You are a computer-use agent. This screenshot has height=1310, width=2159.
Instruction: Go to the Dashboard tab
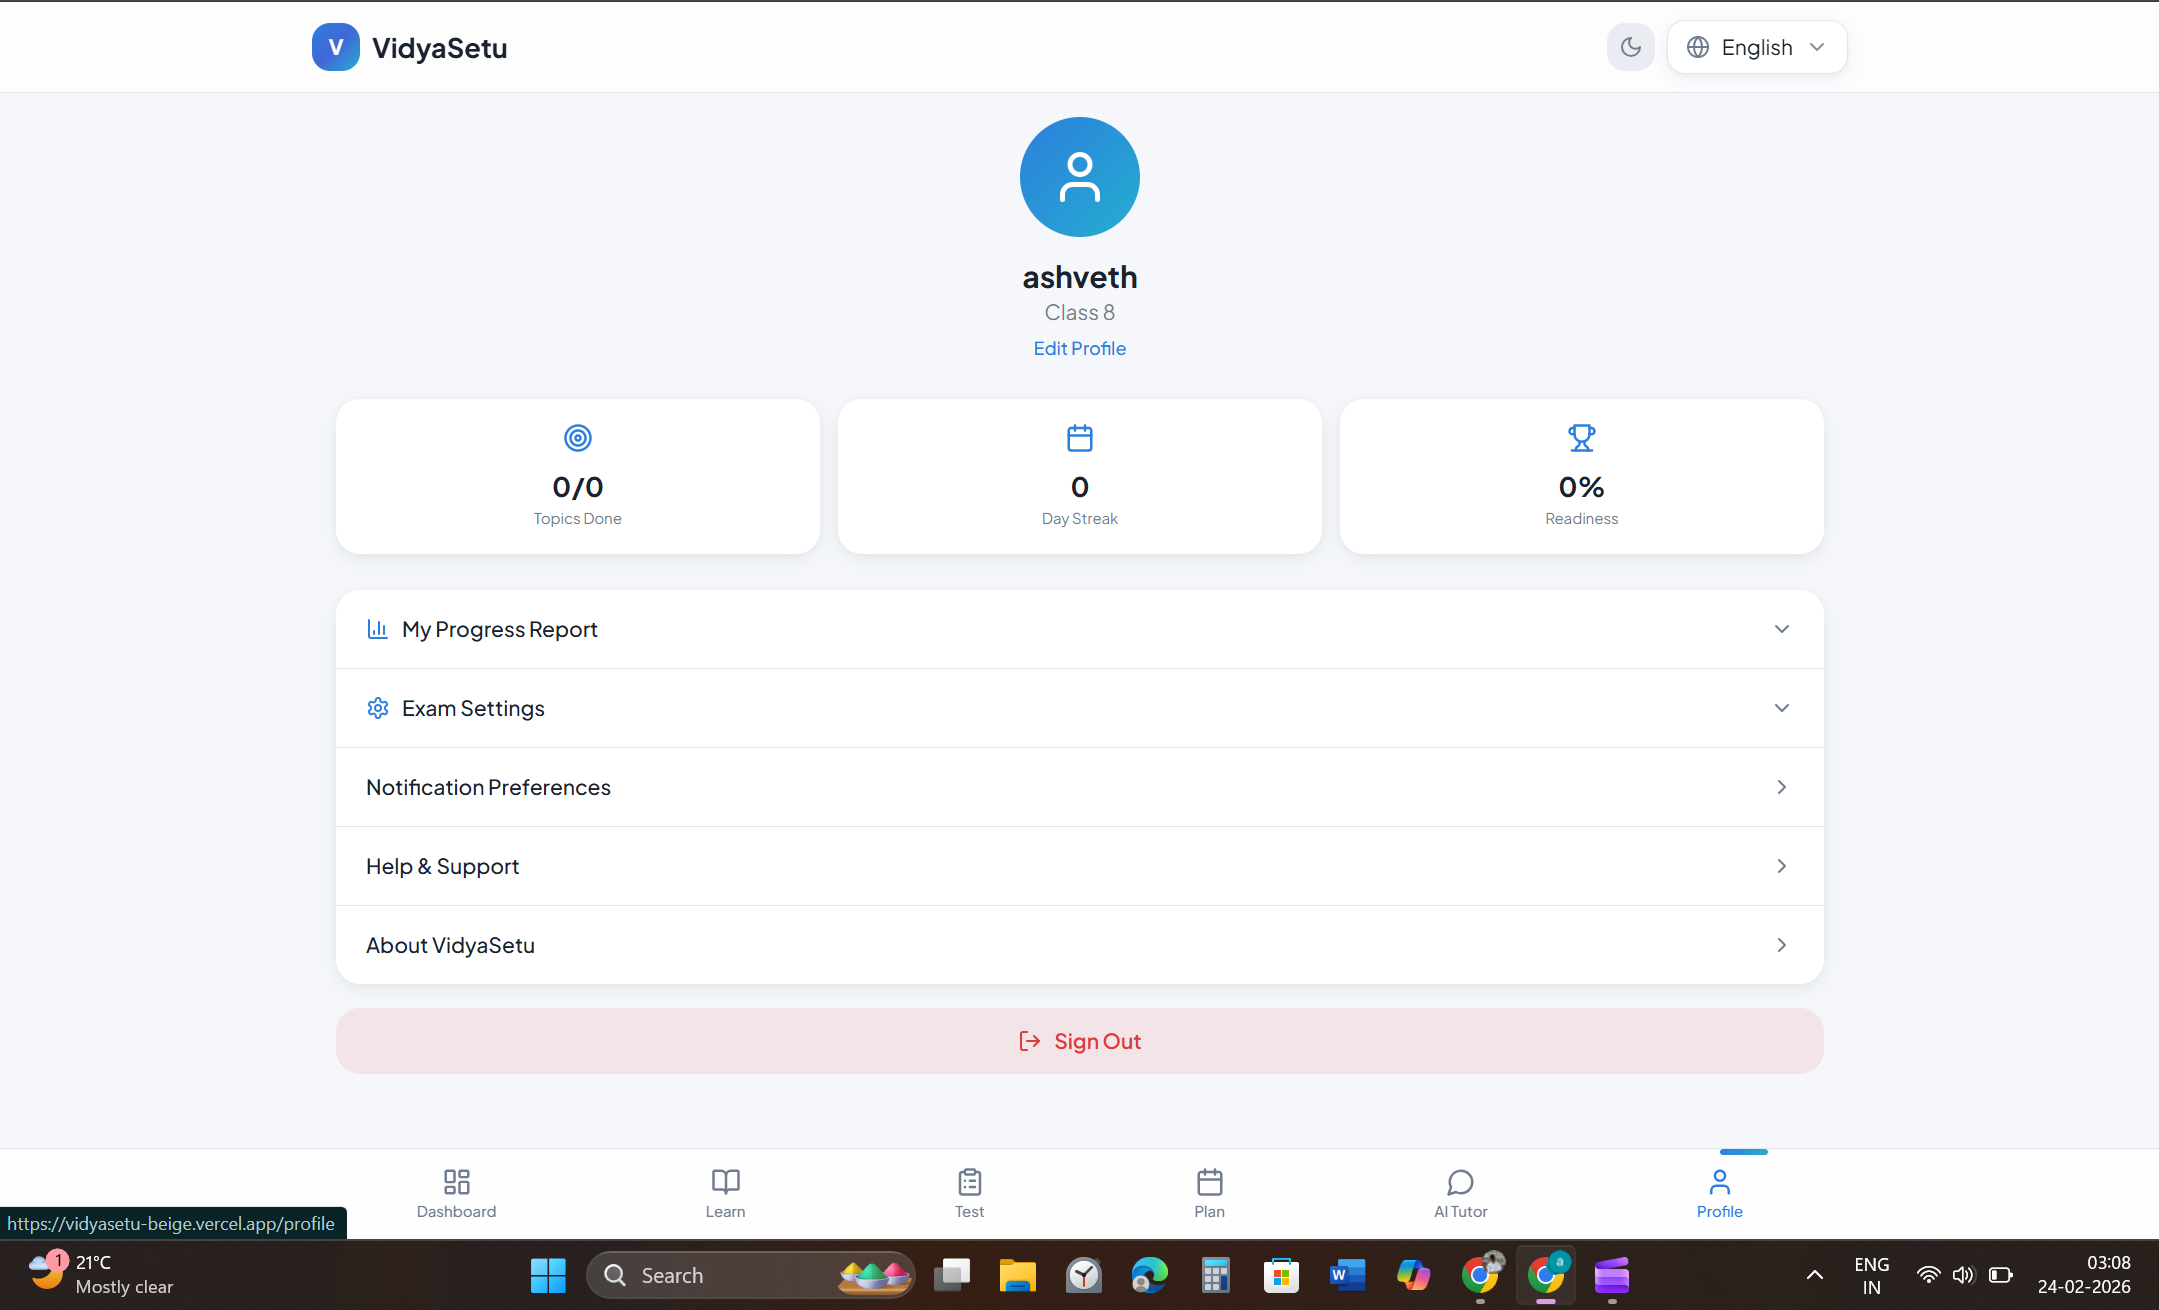(x=456, y=1194)
